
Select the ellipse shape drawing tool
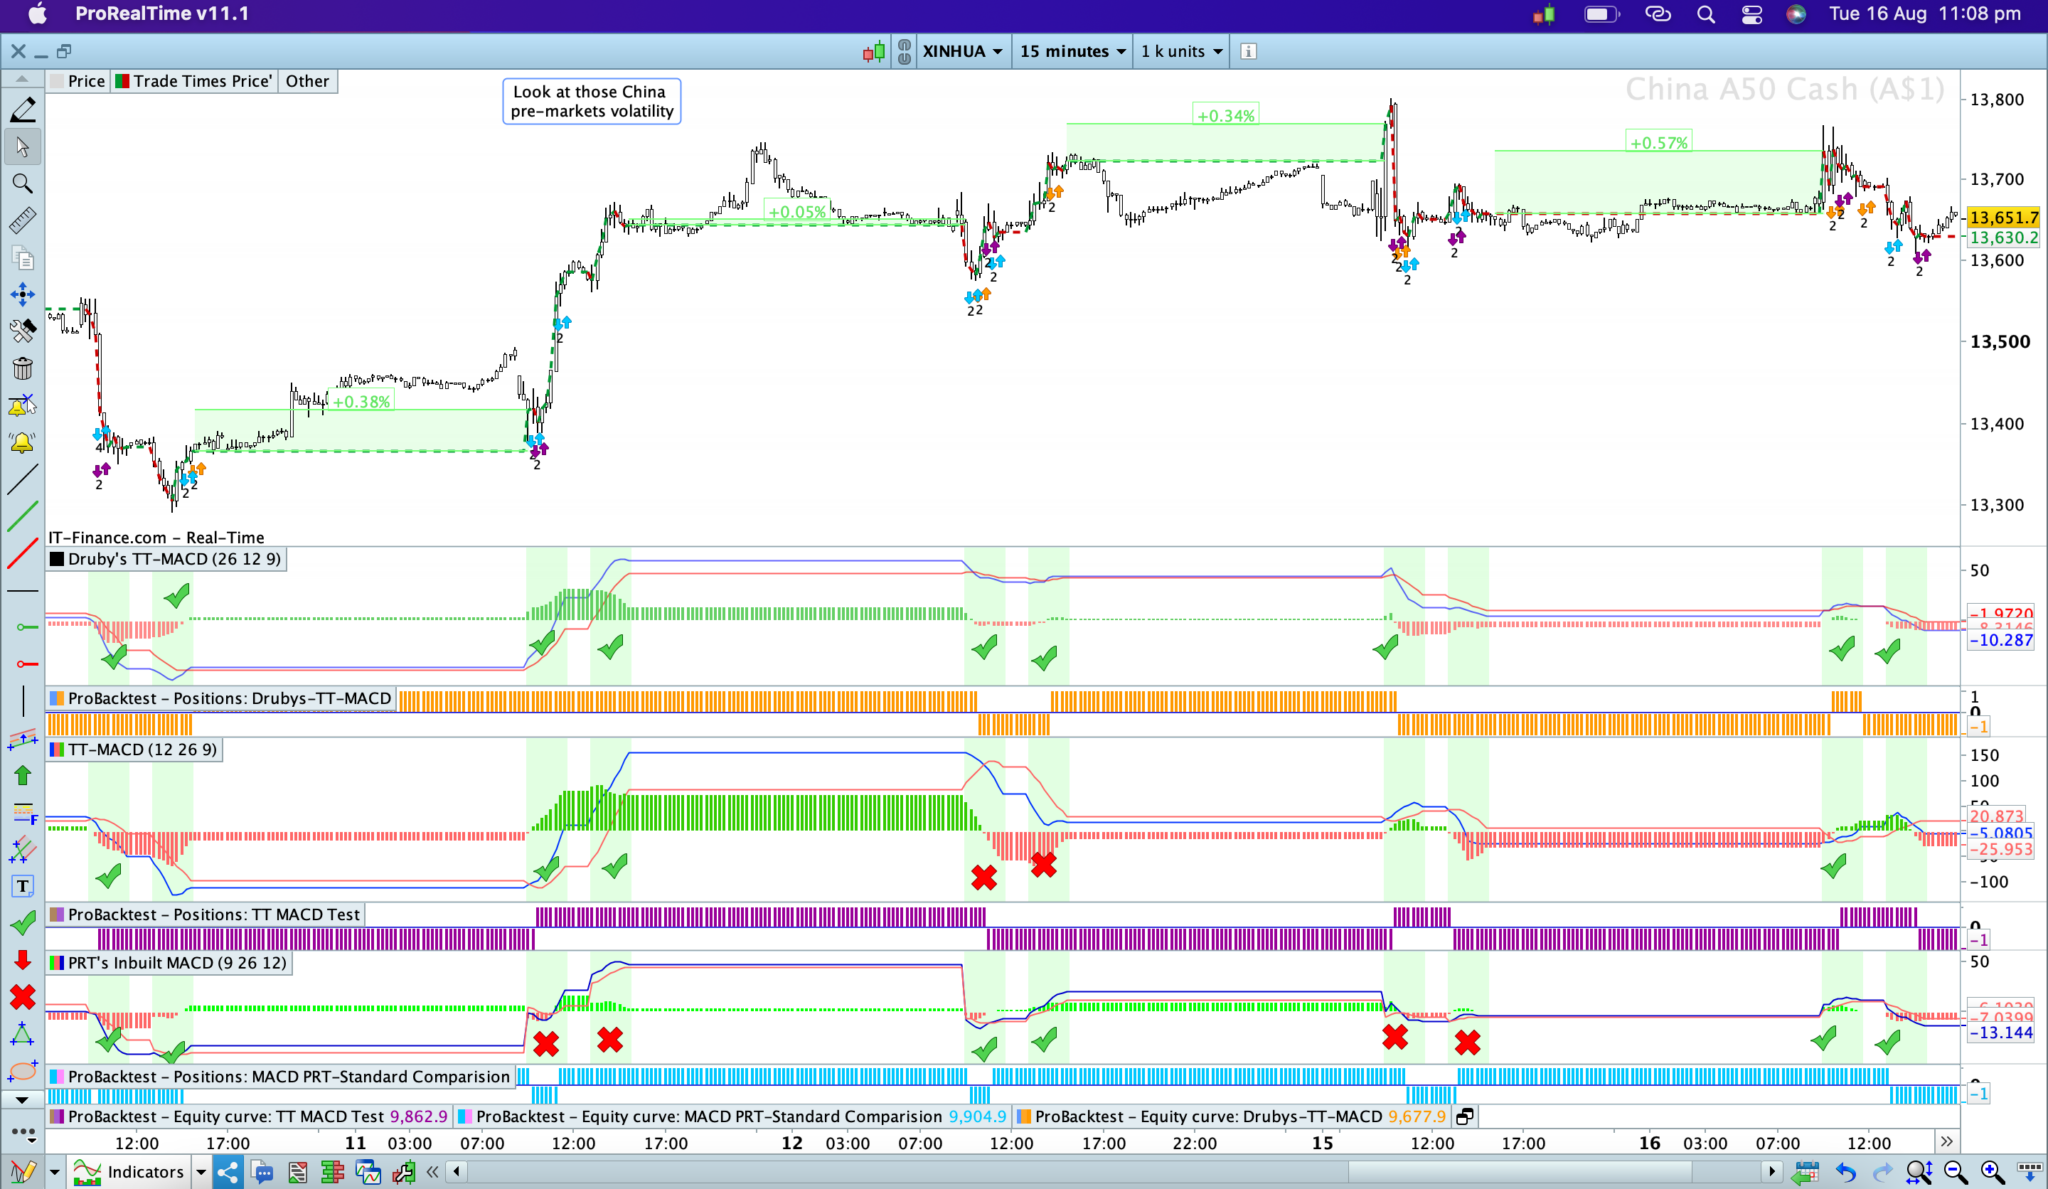pyautogui.click(x=22, y=1071)
